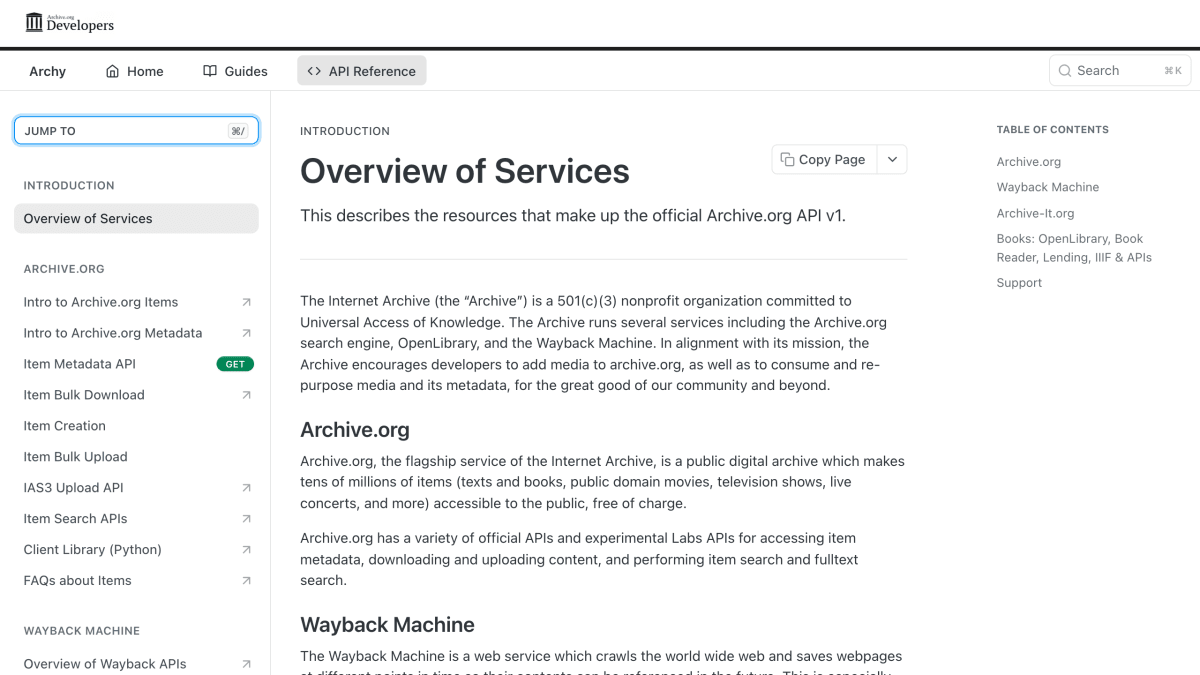Image resolution: width=1200 pixels, height=675 pixels.
Task: Click external arrow beside Item Bulk Download
Action: click(247, 395)
